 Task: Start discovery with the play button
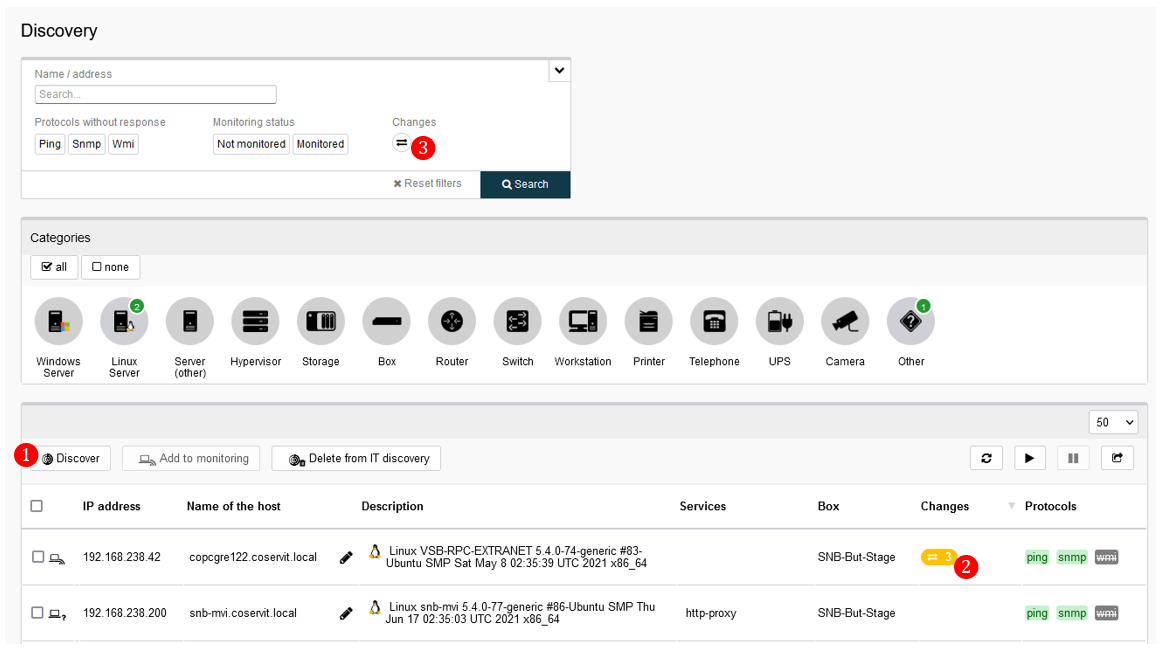[1029, 458]
